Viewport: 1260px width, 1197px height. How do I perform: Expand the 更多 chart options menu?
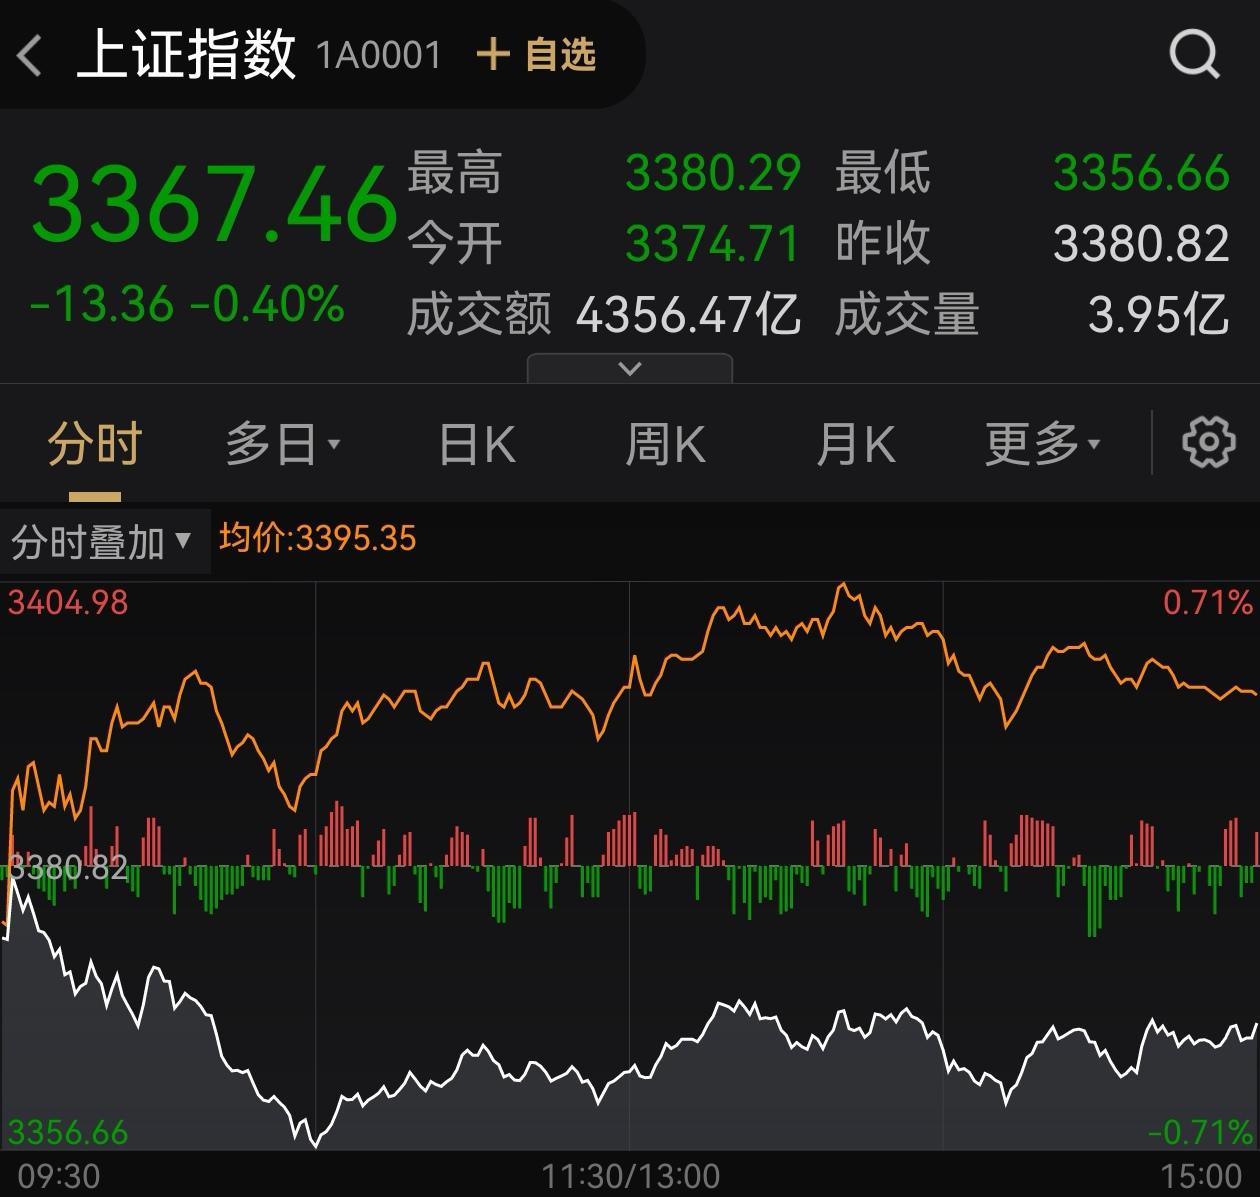coord(1039,441)
